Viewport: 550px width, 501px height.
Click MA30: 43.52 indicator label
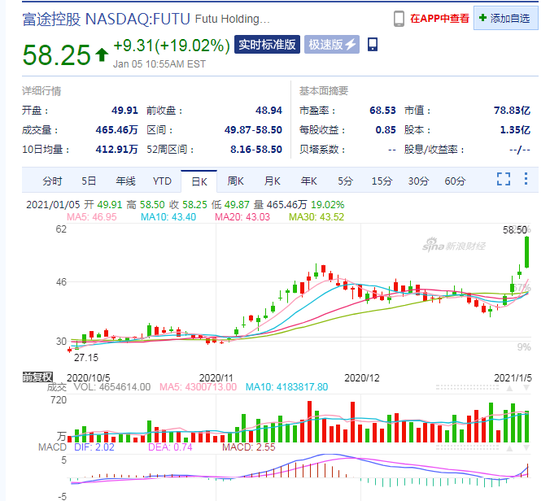point(316,217)
